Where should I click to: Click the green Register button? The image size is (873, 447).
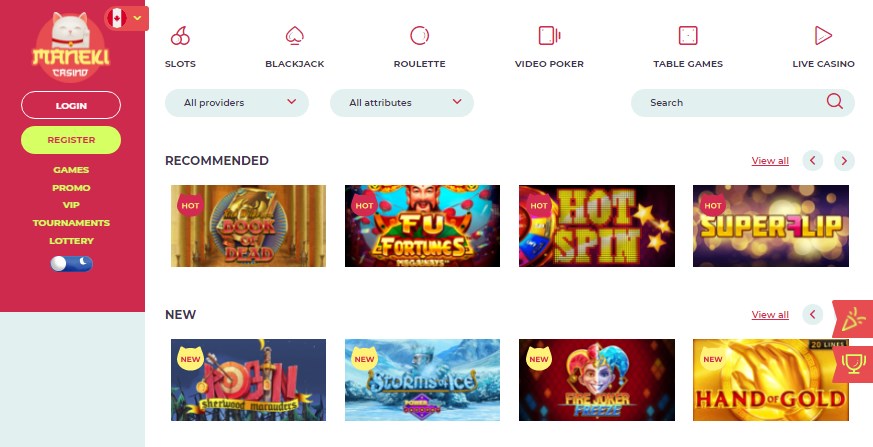click(71, 140)
